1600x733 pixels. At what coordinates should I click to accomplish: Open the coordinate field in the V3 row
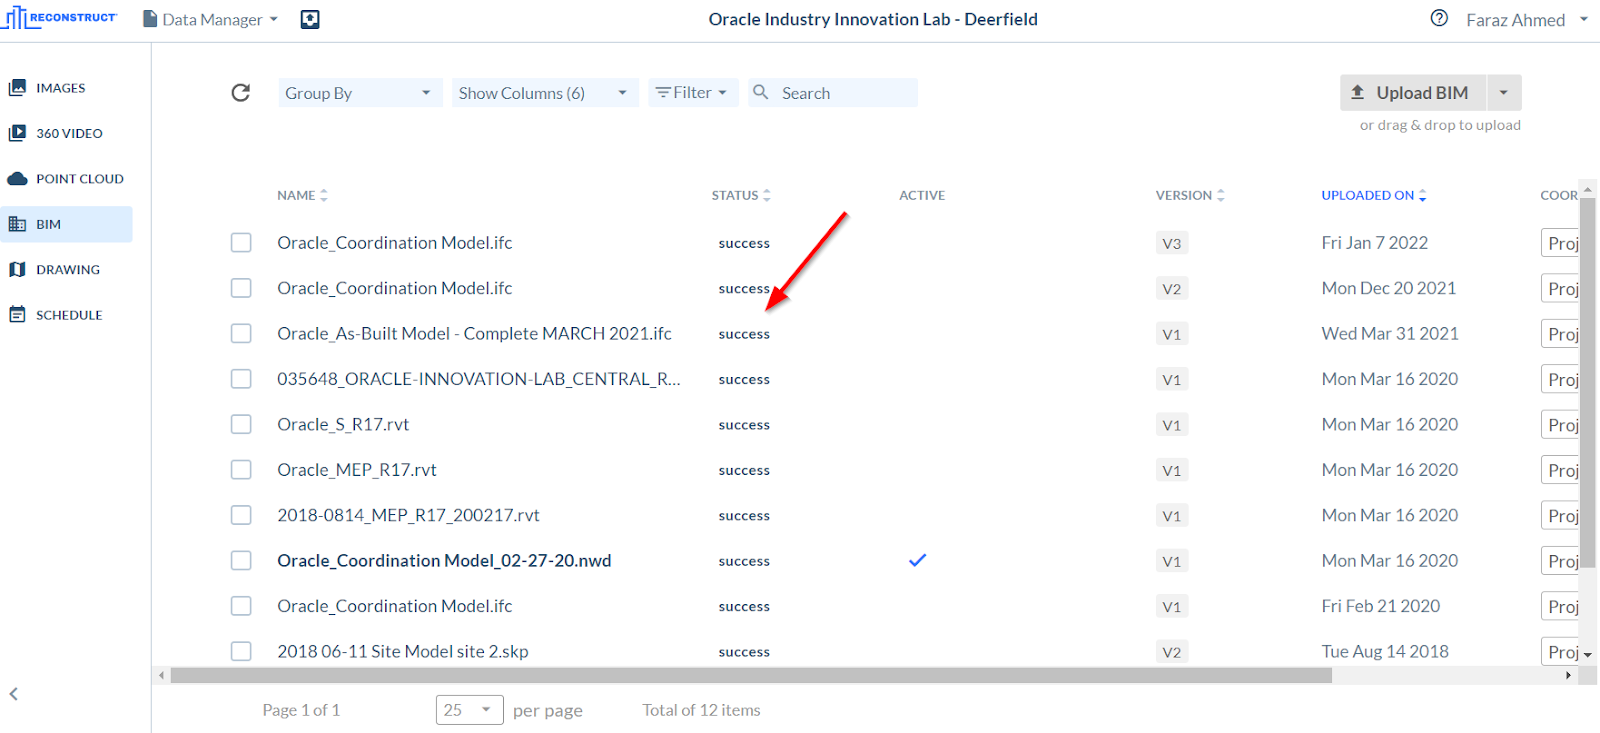point(1560,243)
